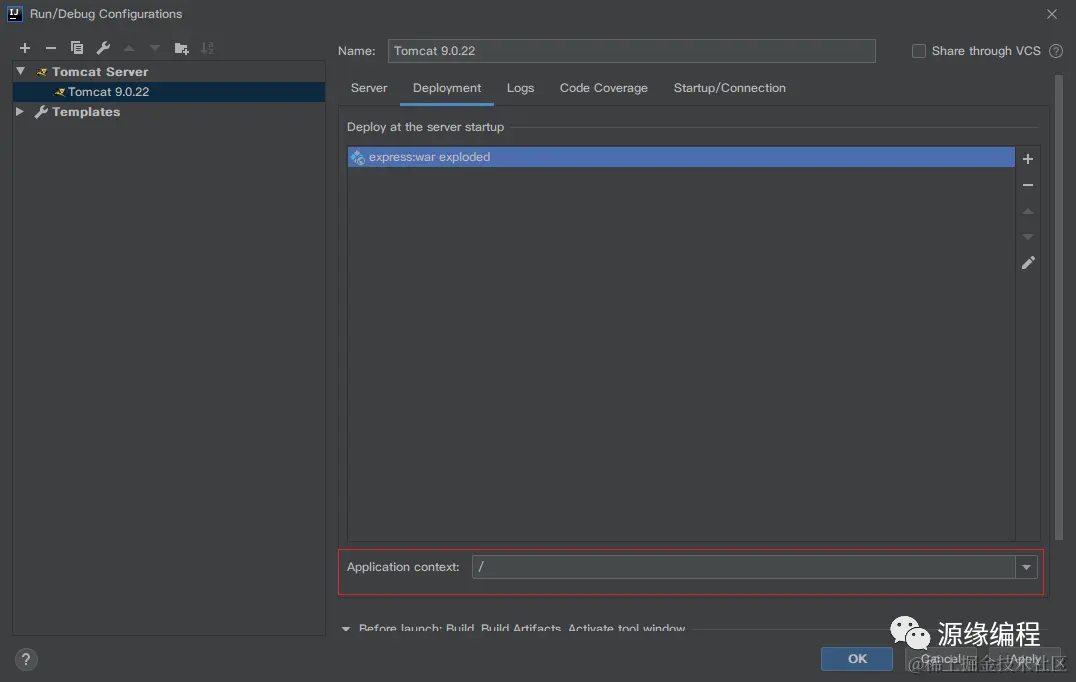
Task: Confirm with the OK button
Action: coord(857,659)
